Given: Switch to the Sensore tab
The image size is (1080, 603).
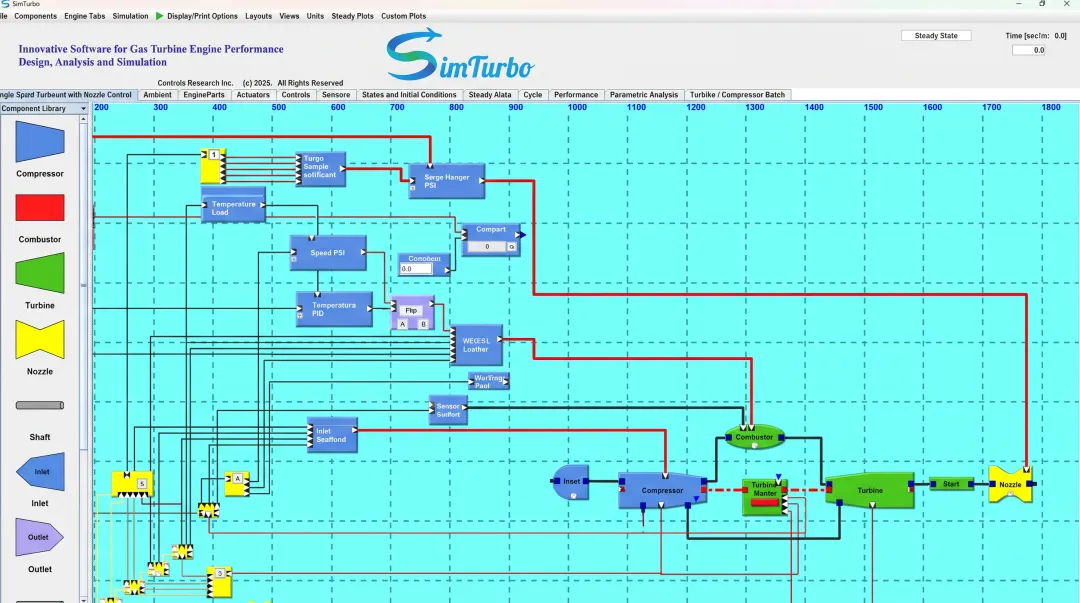Looking at the screenshot, I should 336,94.
